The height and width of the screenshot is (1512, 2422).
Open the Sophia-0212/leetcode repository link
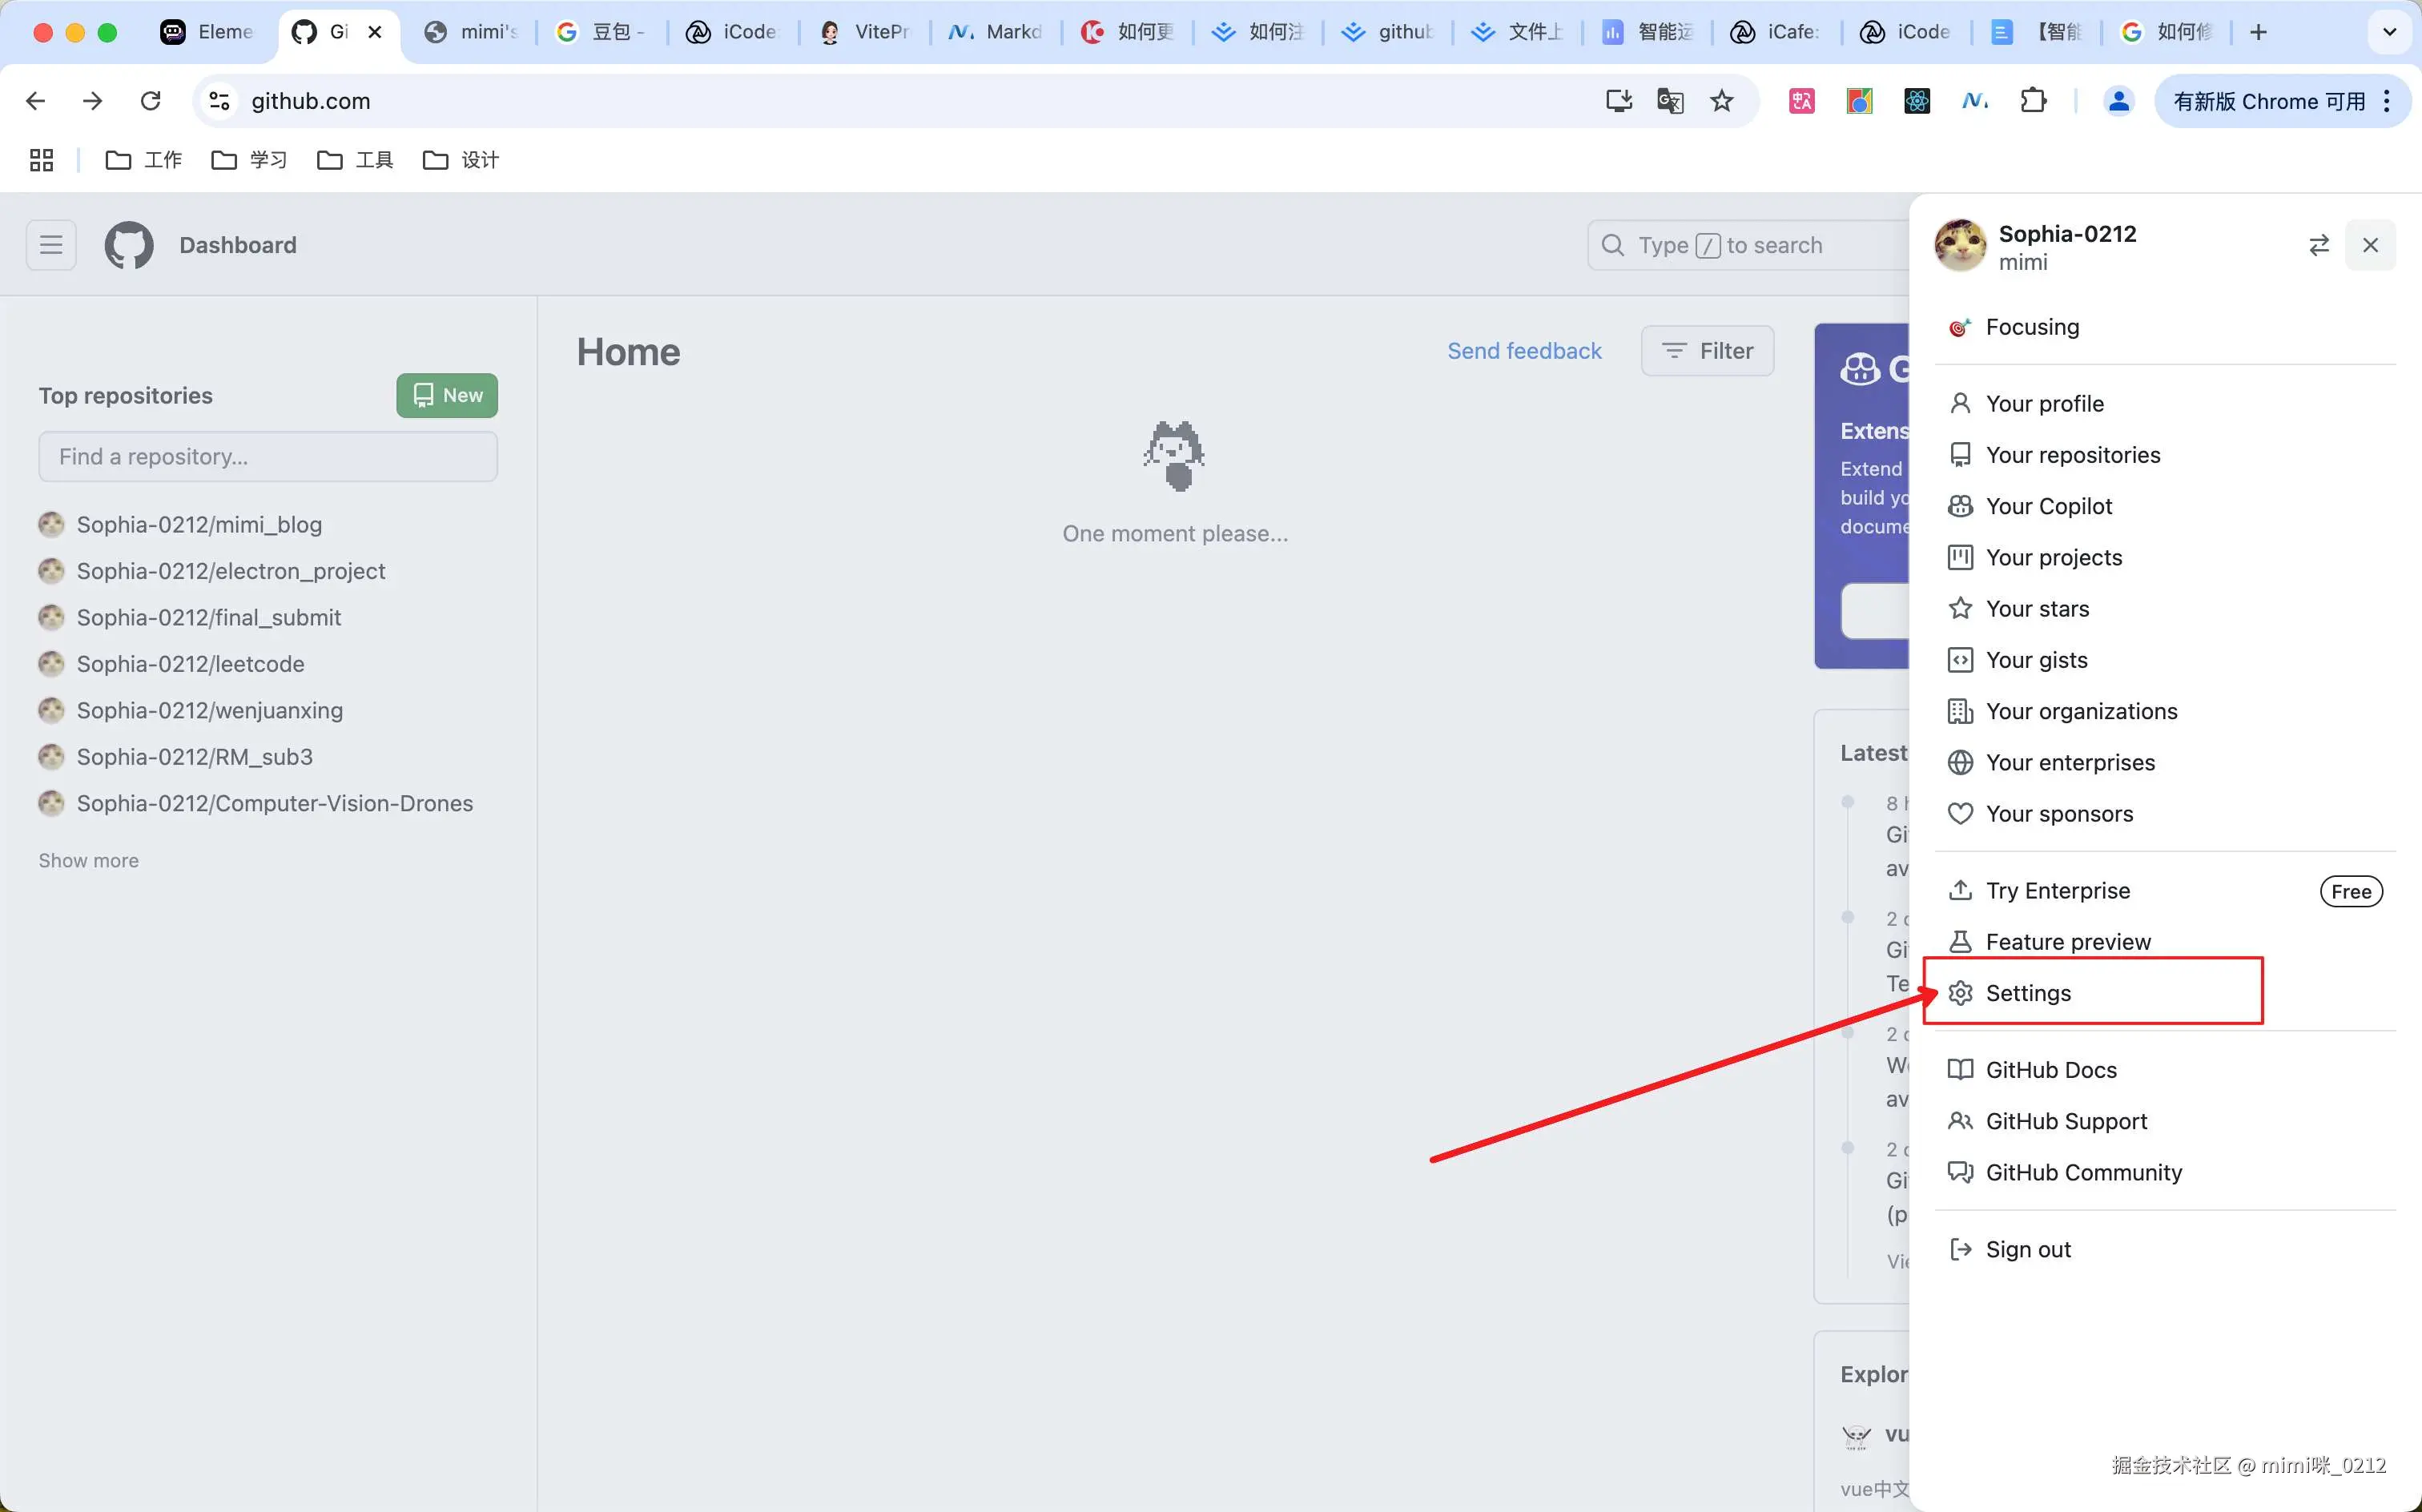click(x=190, y=664)
